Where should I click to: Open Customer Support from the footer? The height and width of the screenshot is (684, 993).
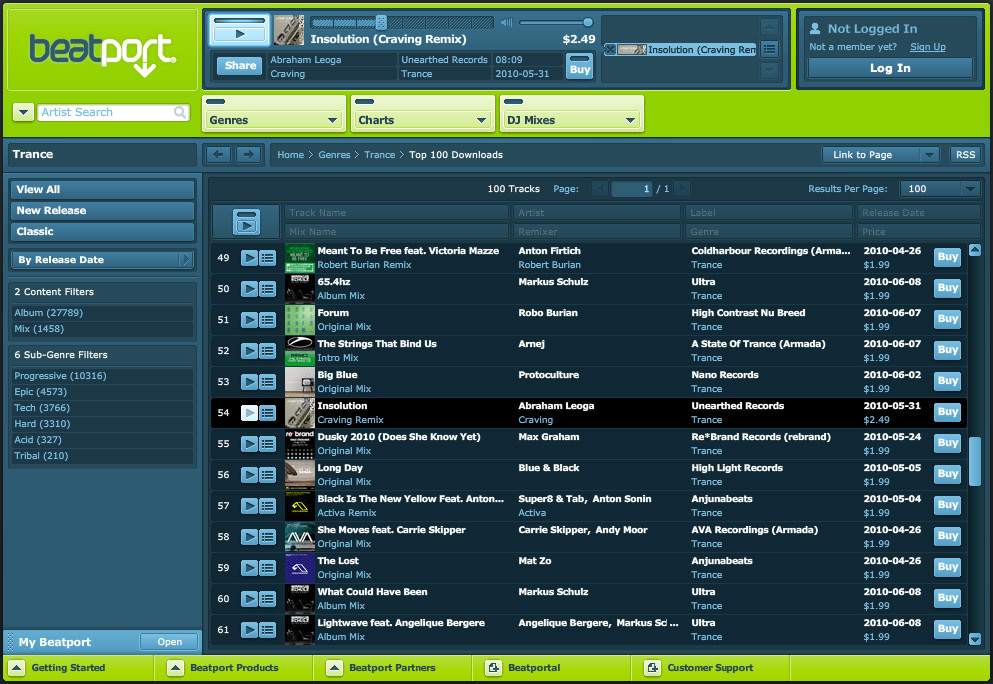(699, 668)
